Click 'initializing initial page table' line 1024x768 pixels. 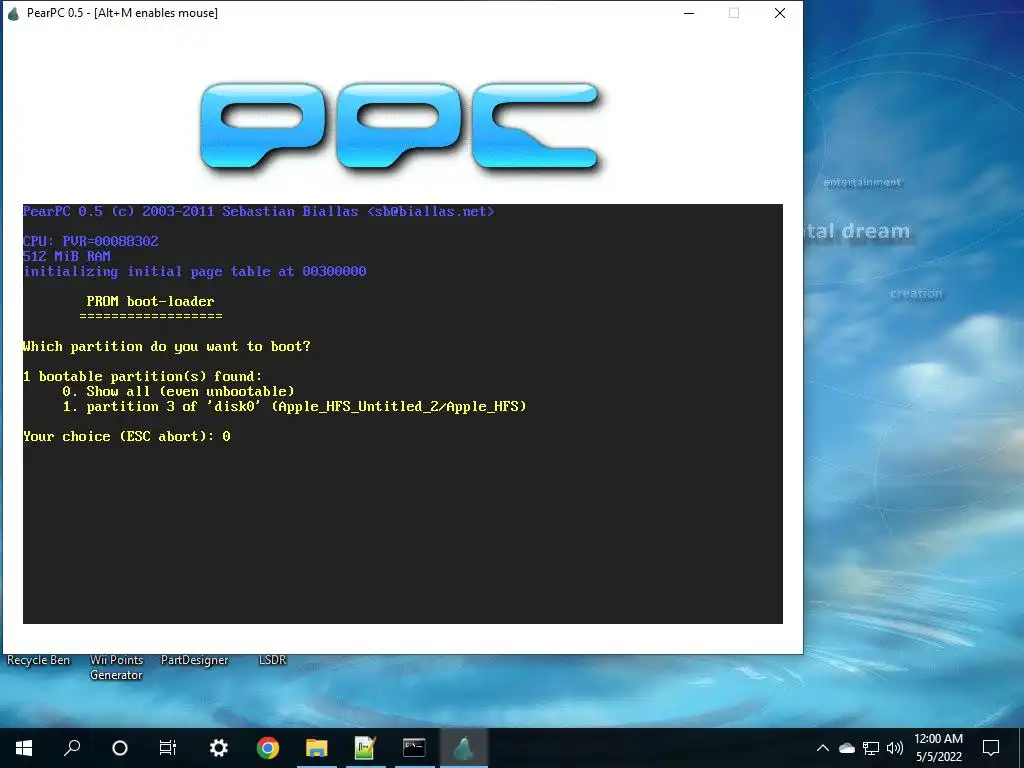[195, 271]
